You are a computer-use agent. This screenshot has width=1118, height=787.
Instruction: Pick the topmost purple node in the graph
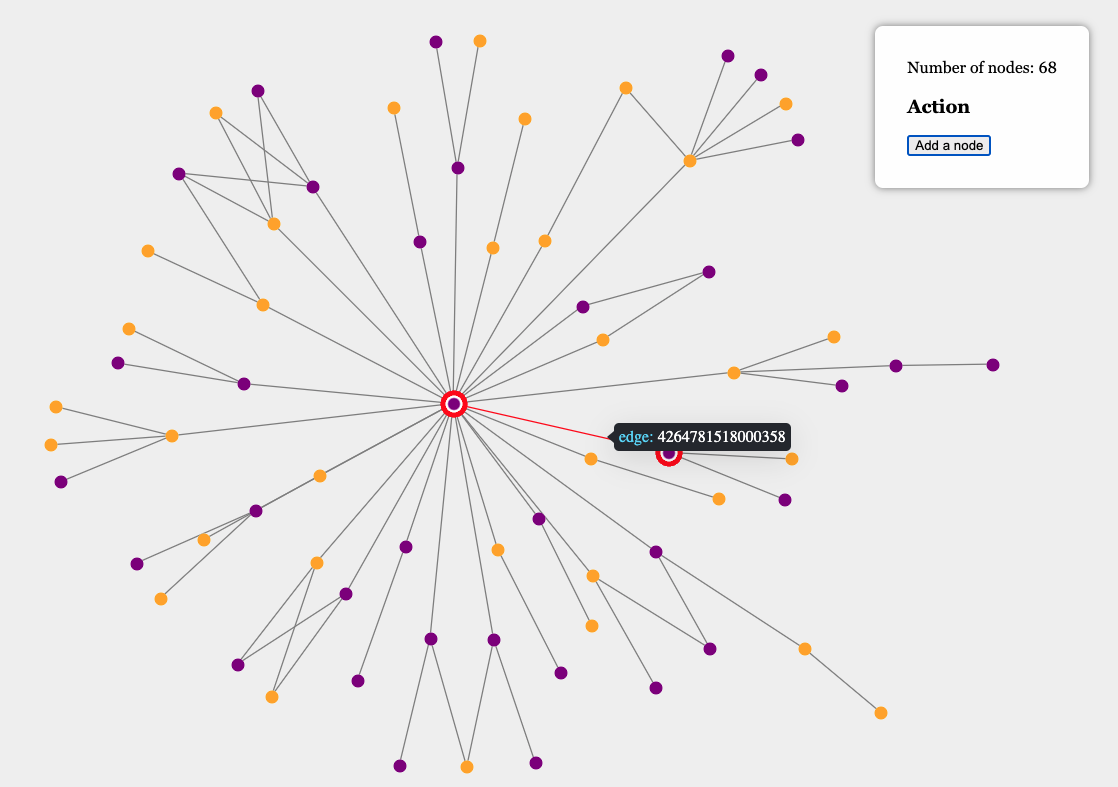click(436, 42)
